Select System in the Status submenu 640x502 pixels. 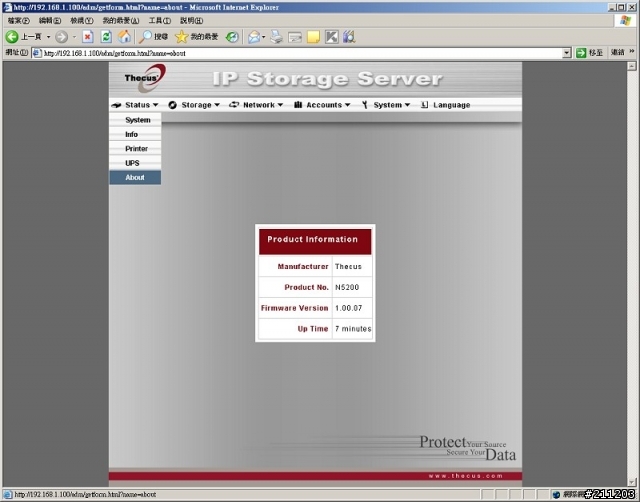135,120
